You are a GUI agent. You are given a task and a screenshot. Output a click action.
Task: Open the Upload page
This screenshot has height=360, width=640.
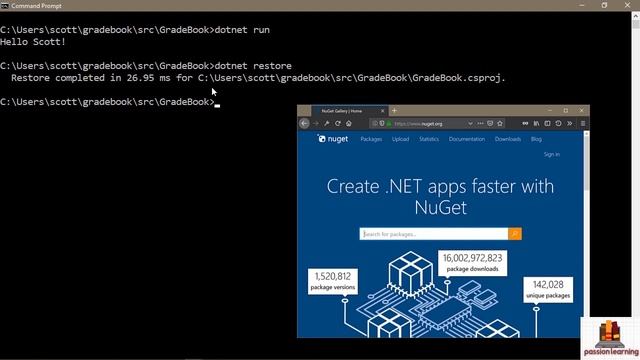(400, 139)
